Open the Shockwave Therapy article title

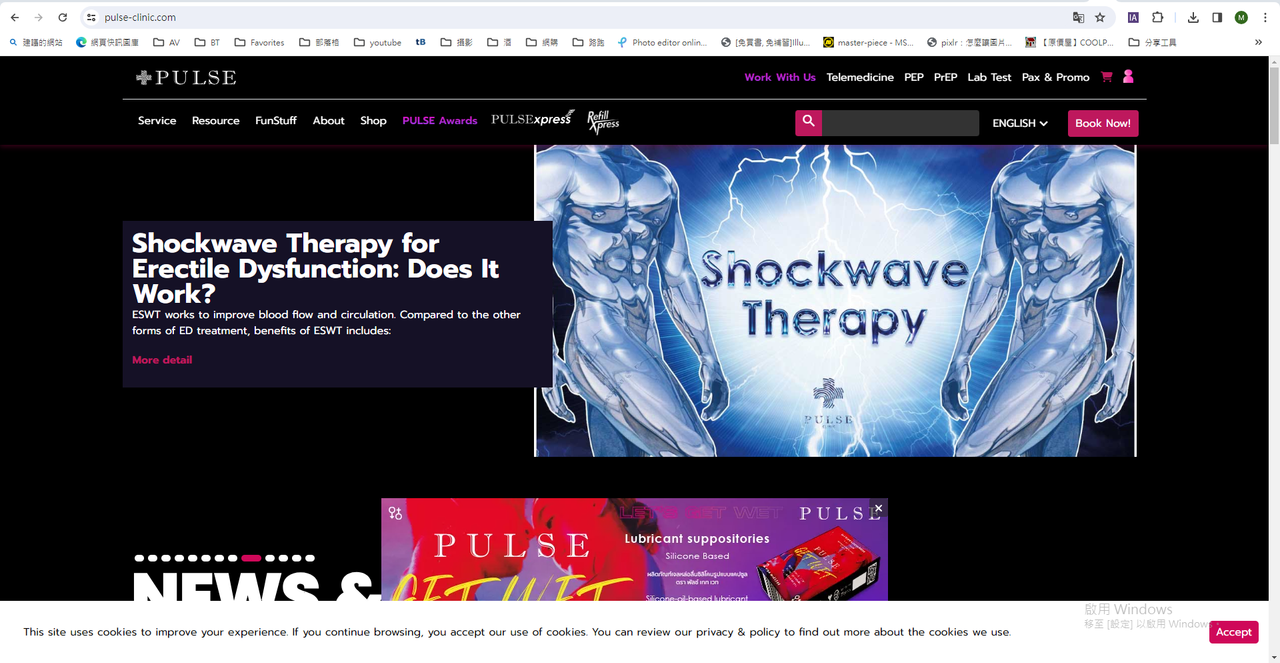pos(316,268)
